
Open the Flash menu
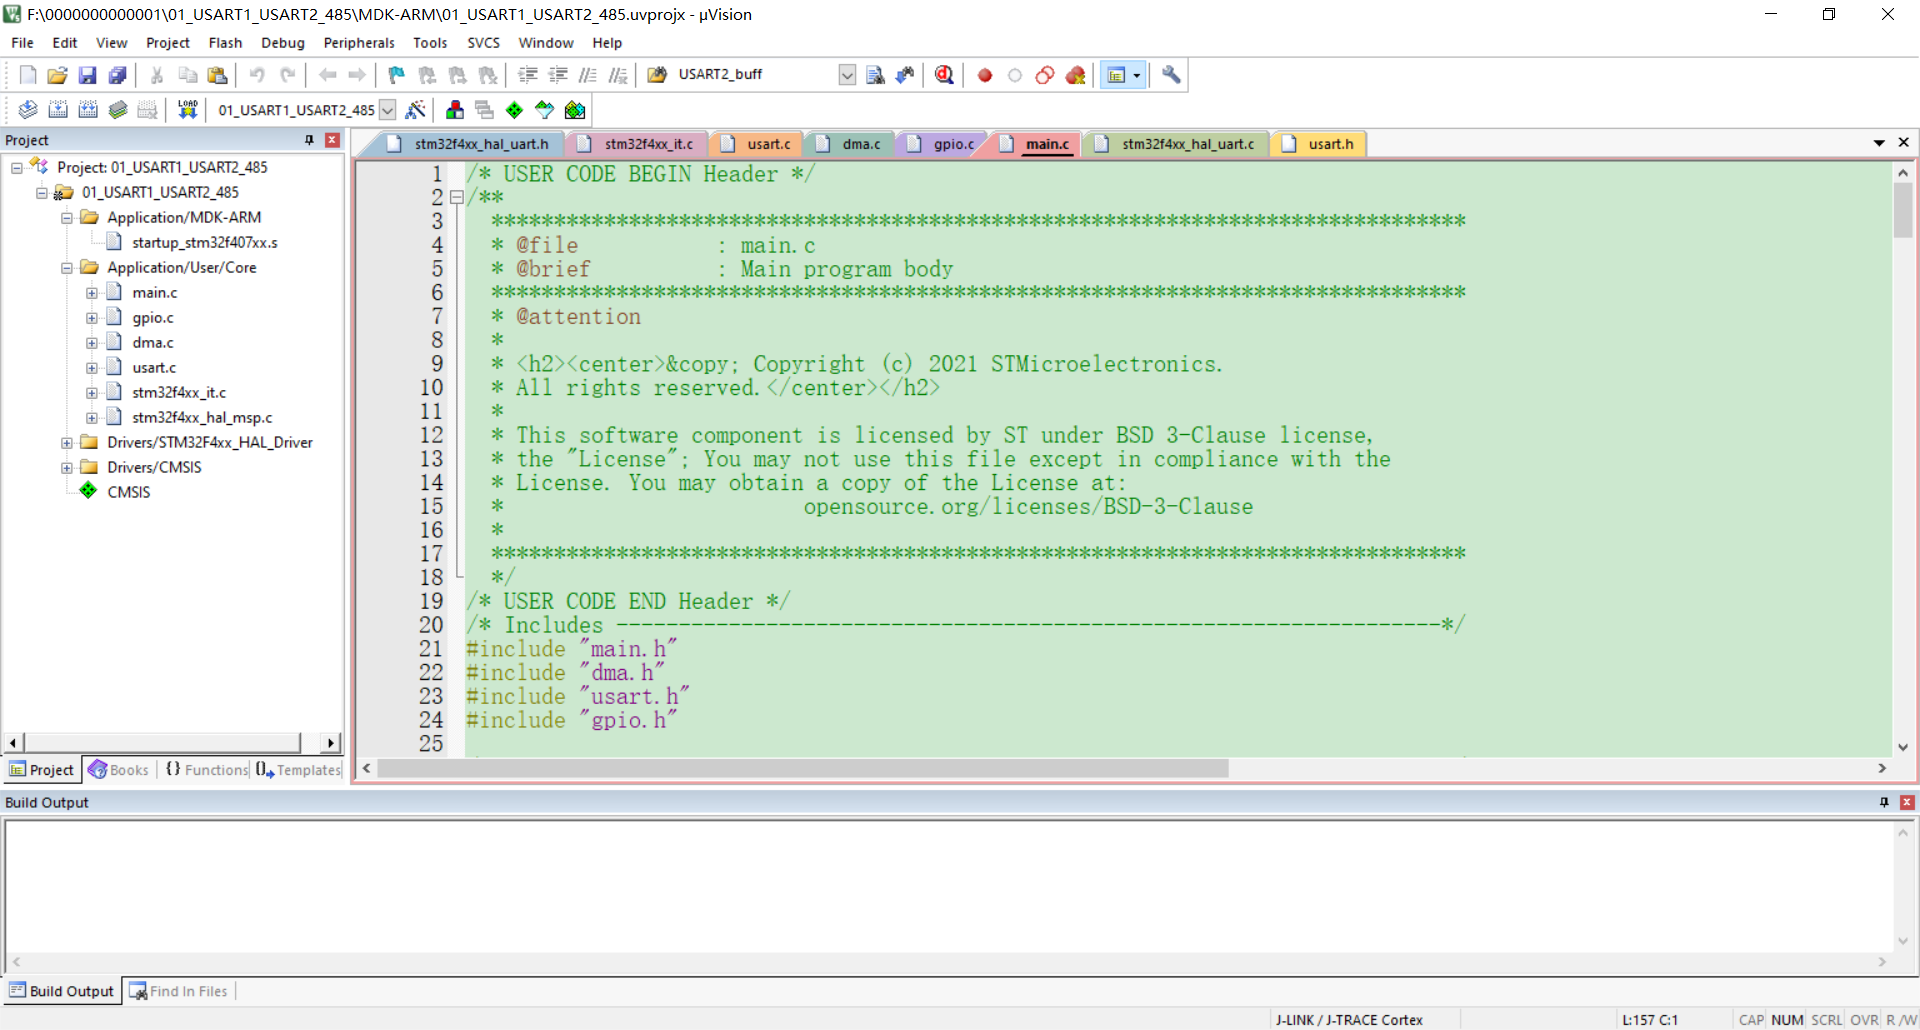[x=225, y=43]
